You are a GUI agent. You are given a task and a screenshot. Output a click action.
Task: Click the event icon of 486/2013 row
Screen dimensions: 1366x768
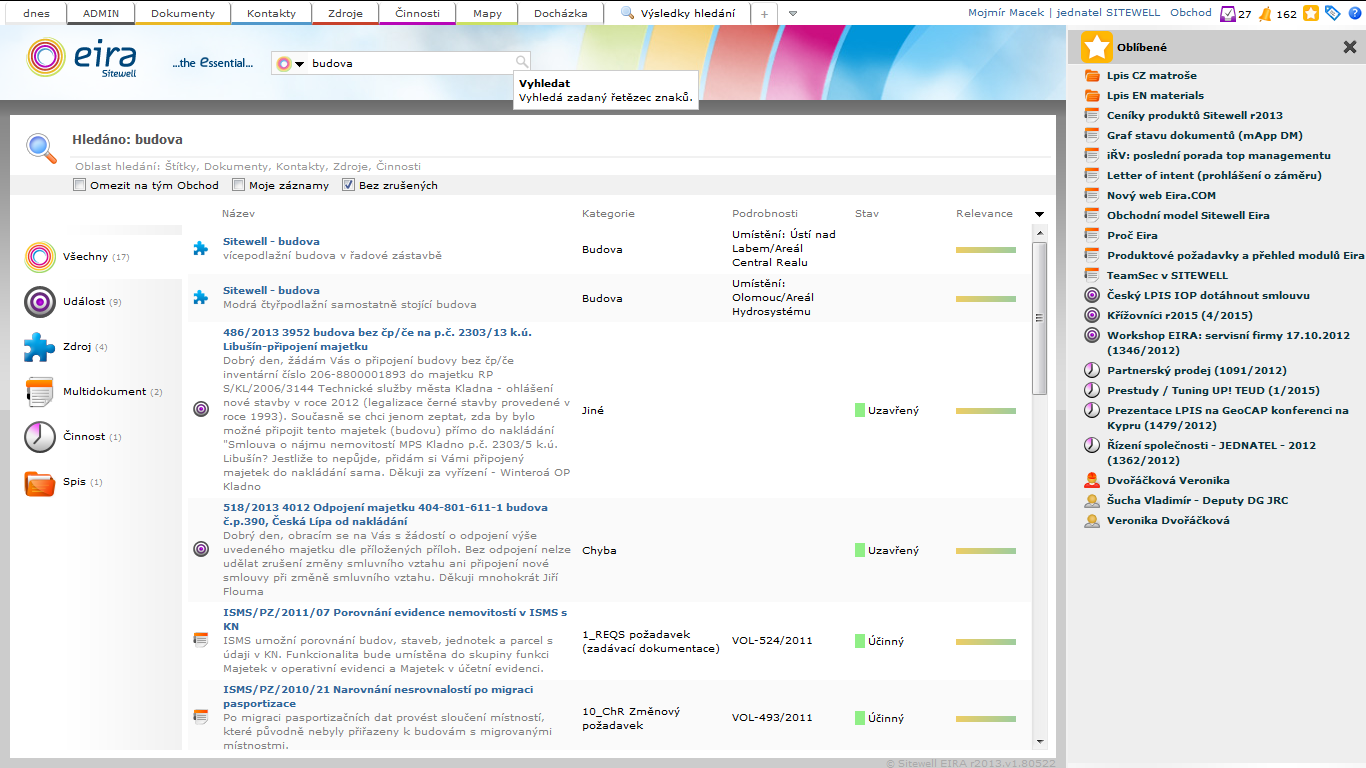tap(201, 410)
